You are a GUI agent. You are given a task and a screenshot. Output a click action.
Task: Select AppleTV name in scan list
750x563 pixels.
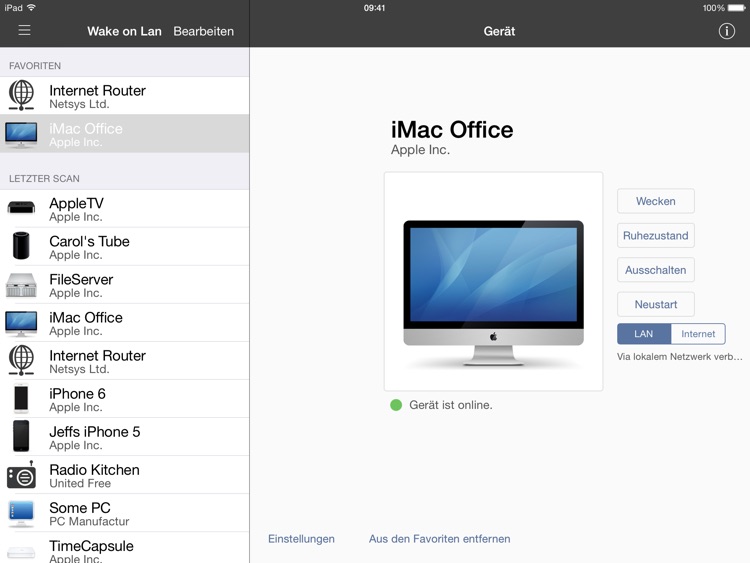[x=77, y=203]
